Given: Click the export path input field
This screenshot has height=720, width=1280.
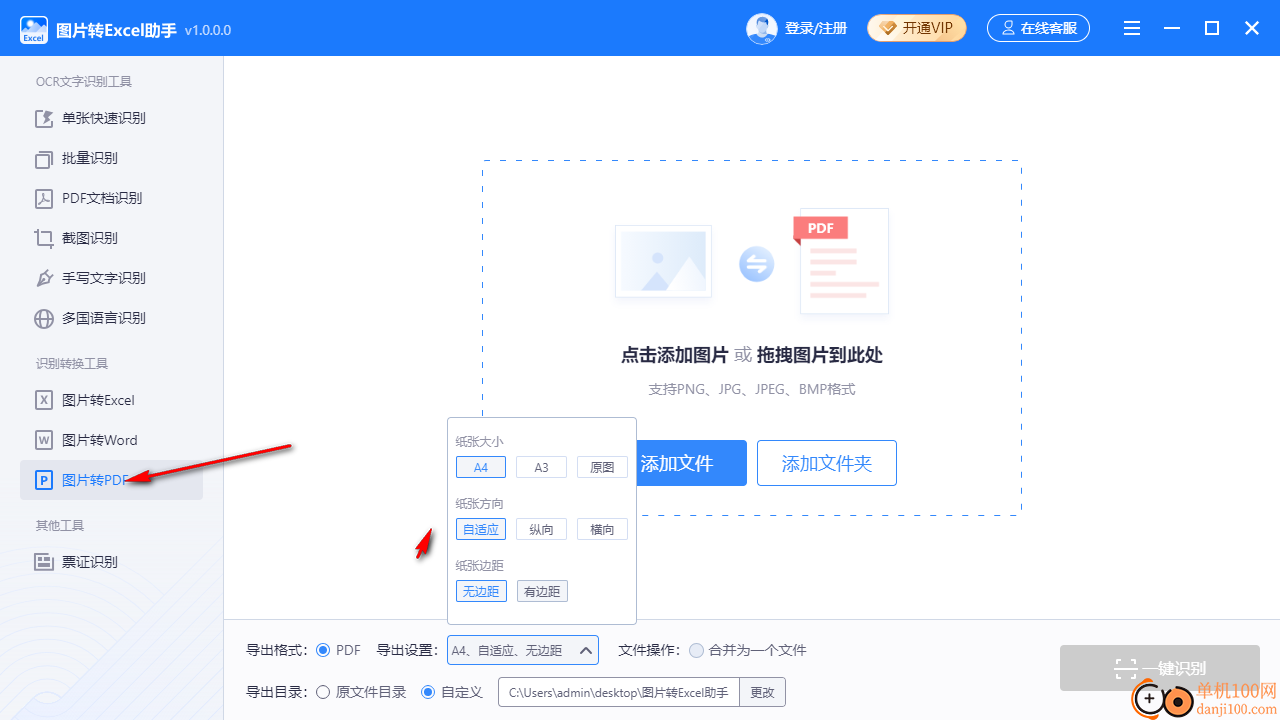Looking at the screenshot, I should (x=619, y=692).
